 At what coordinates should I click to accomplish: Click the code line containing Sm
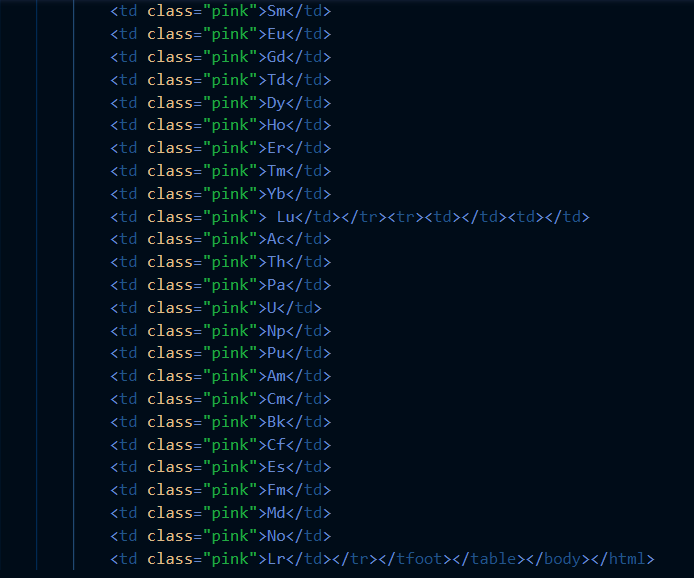tap(220, 11)
